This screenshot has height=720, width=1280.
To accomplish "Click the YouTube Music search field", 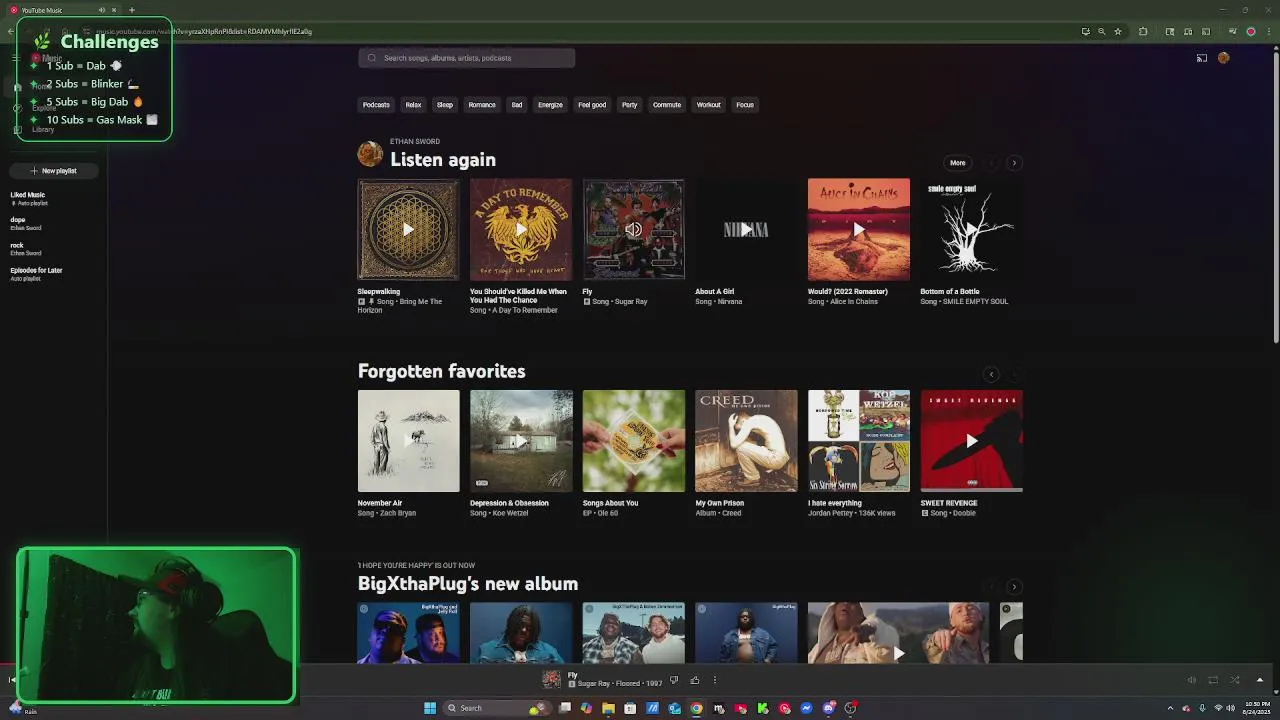I will [x=466, y=58].
